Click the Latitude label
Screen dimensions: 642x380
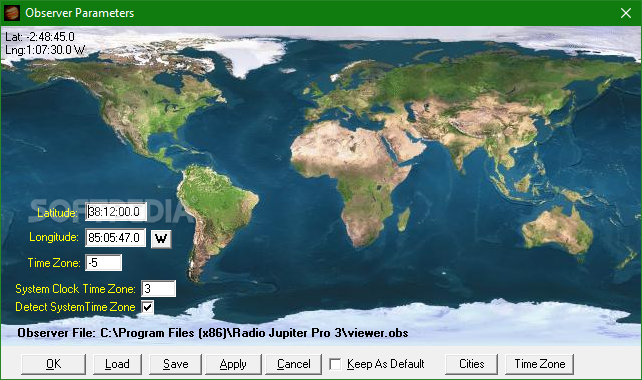(57, 213)
